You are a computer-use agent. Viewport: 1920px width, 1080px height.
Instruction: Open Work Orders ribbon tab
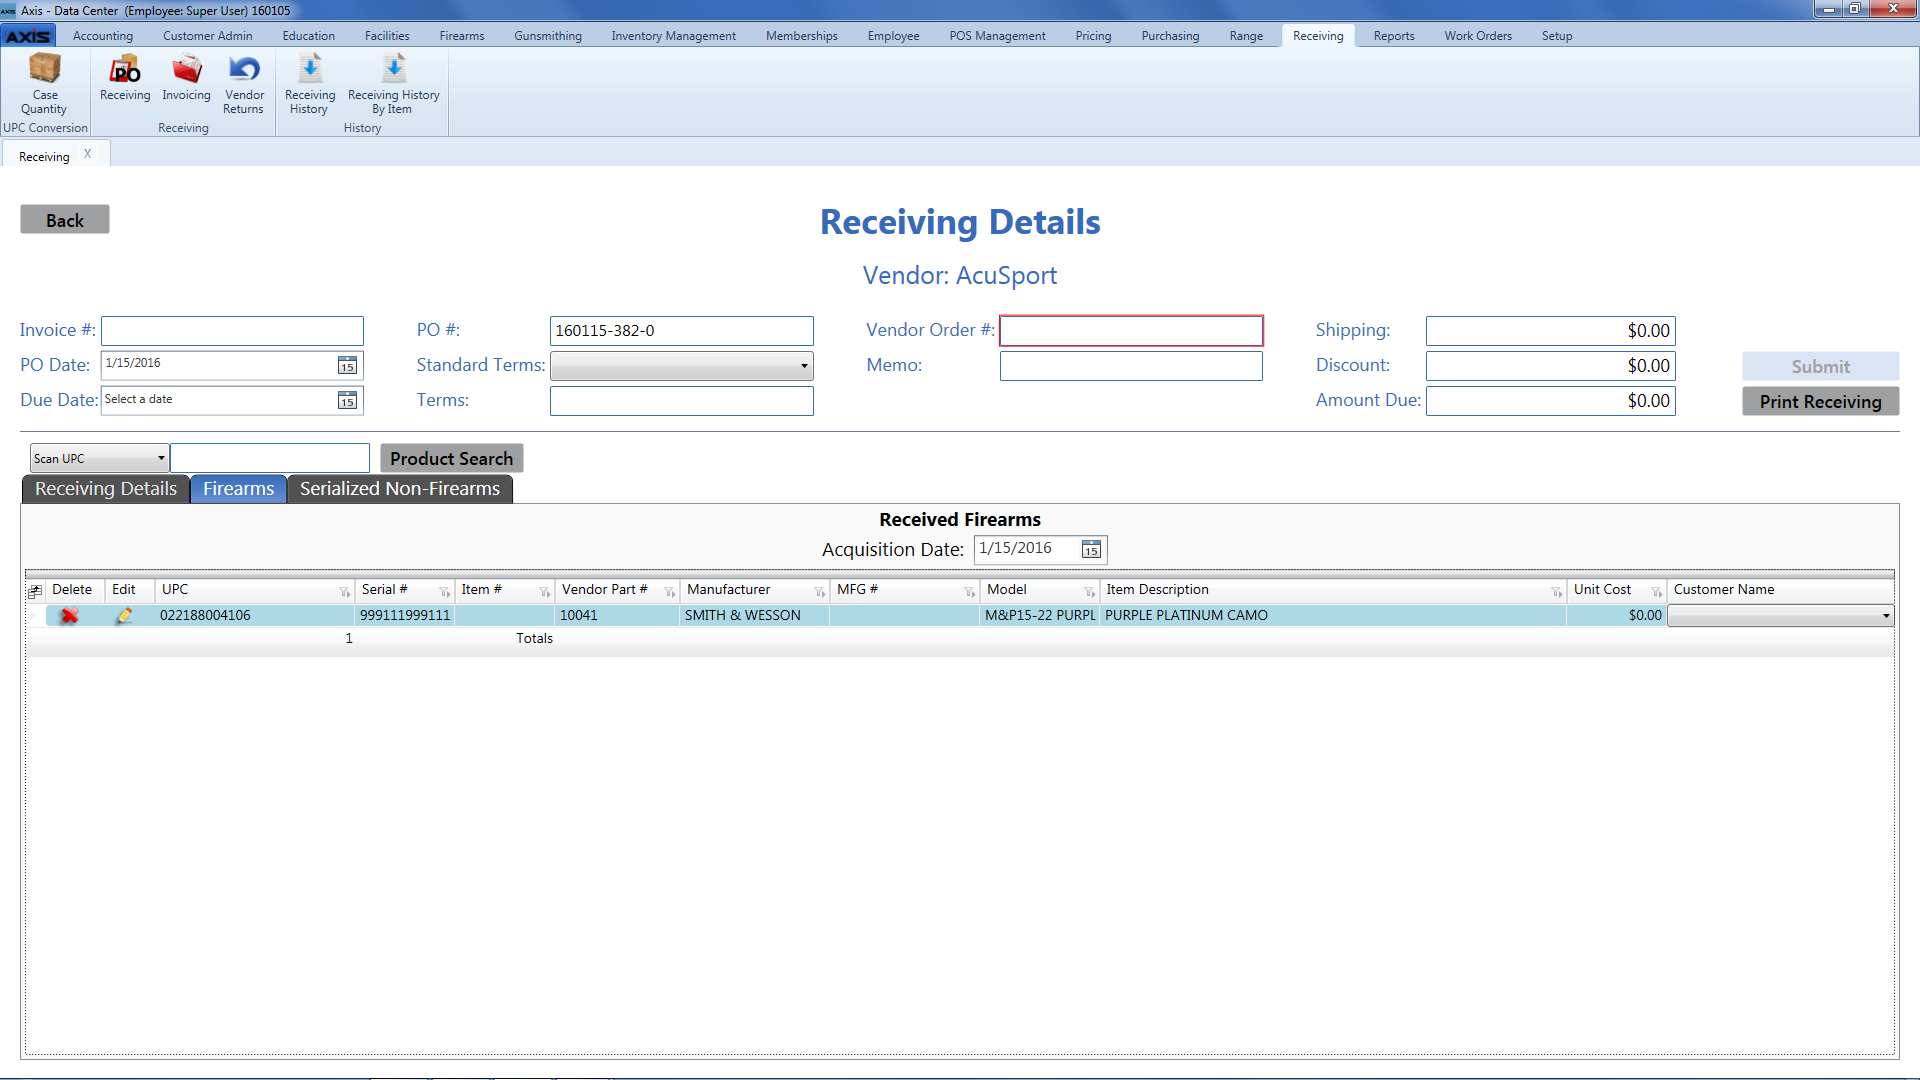point(1478,36)
